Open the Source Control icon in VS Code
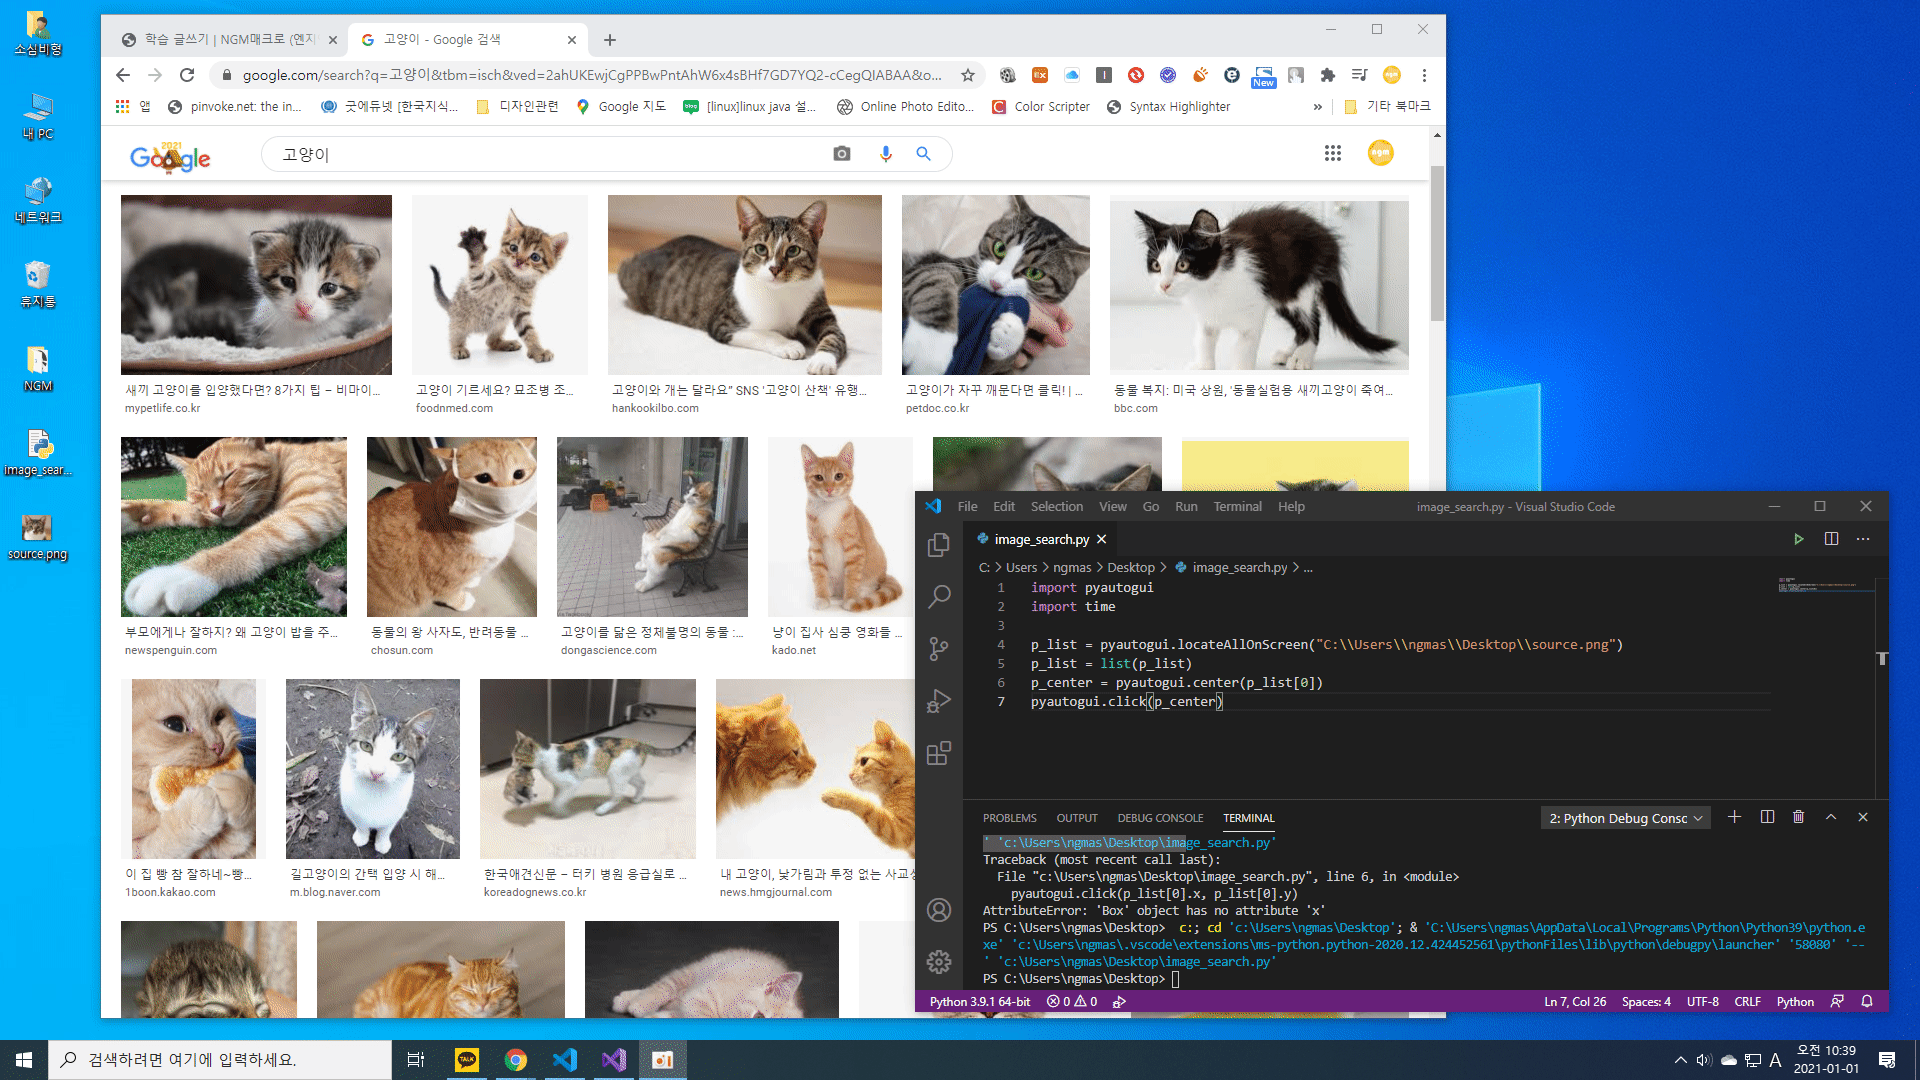This screenshot has height=1080, width=1920. [x=938, y=649]
